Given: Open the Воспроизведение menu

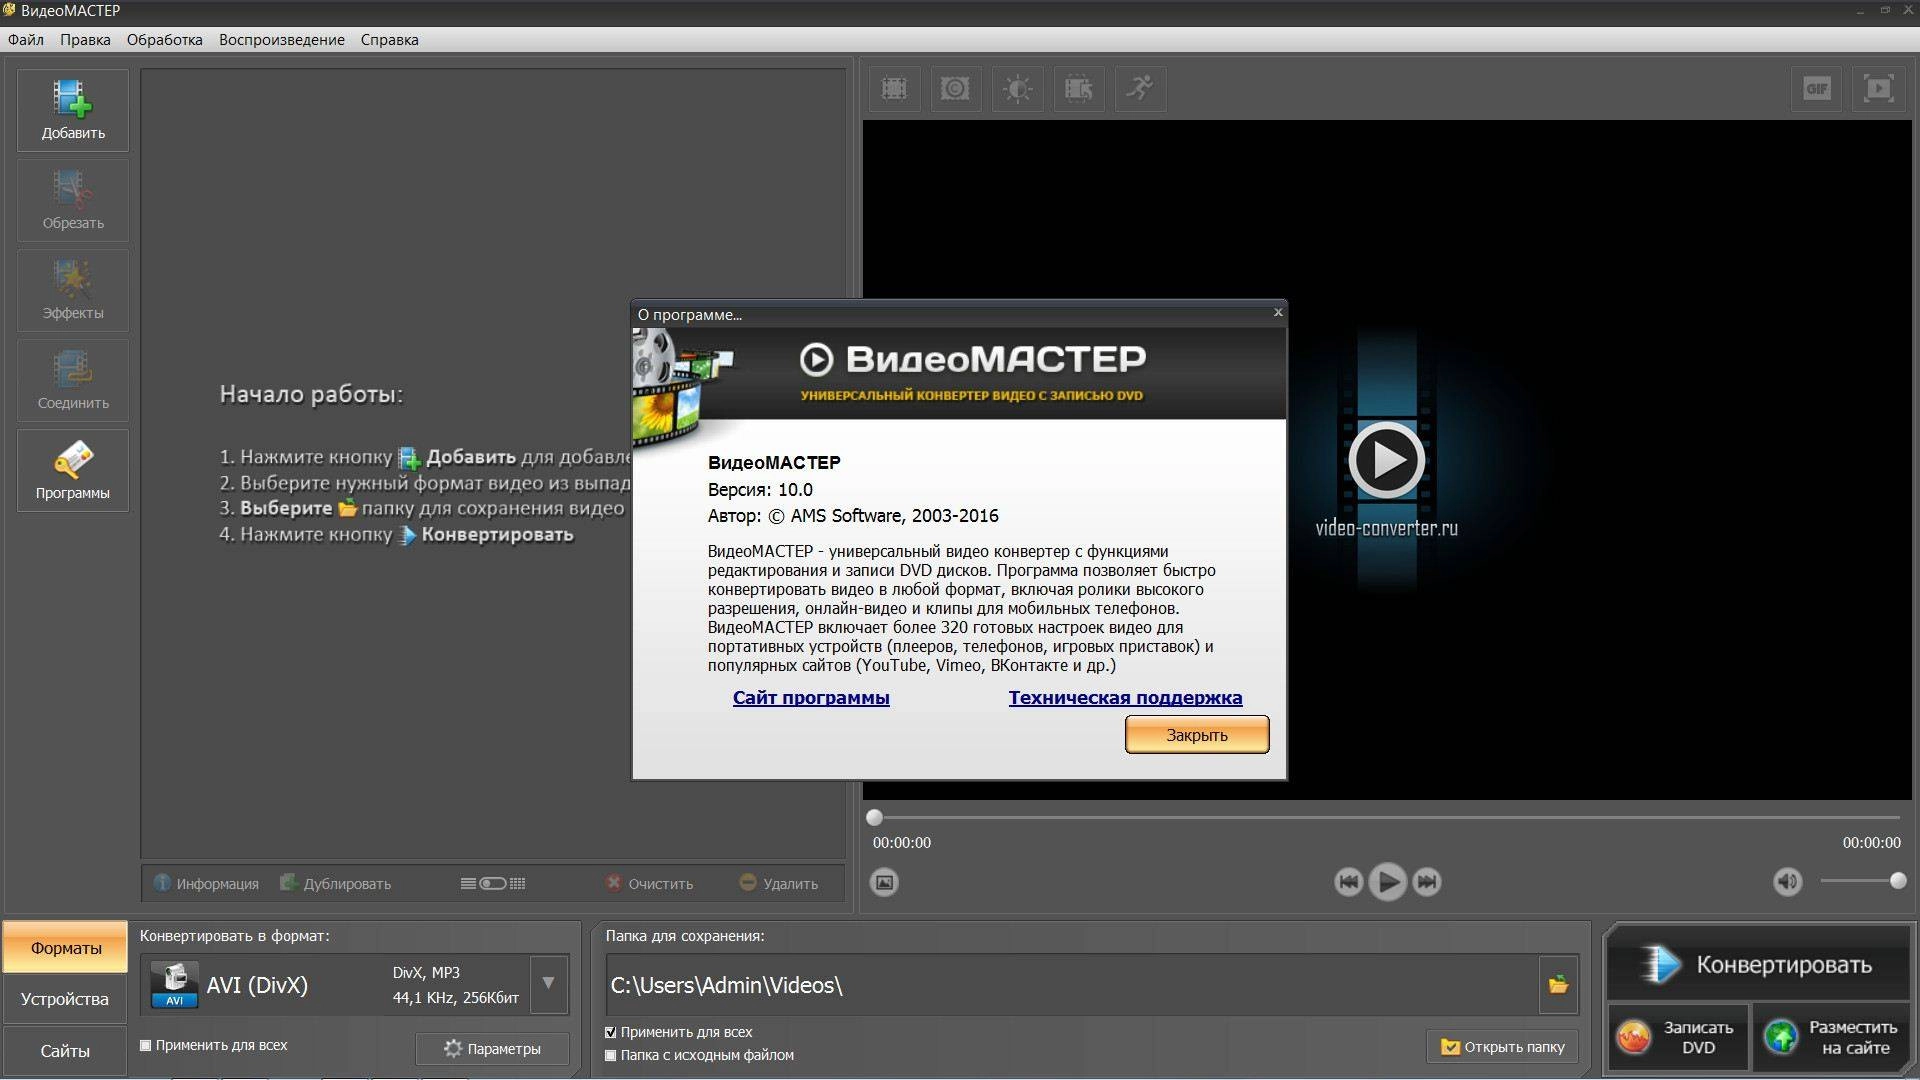Looking at the screenshot, I should 282,40.
